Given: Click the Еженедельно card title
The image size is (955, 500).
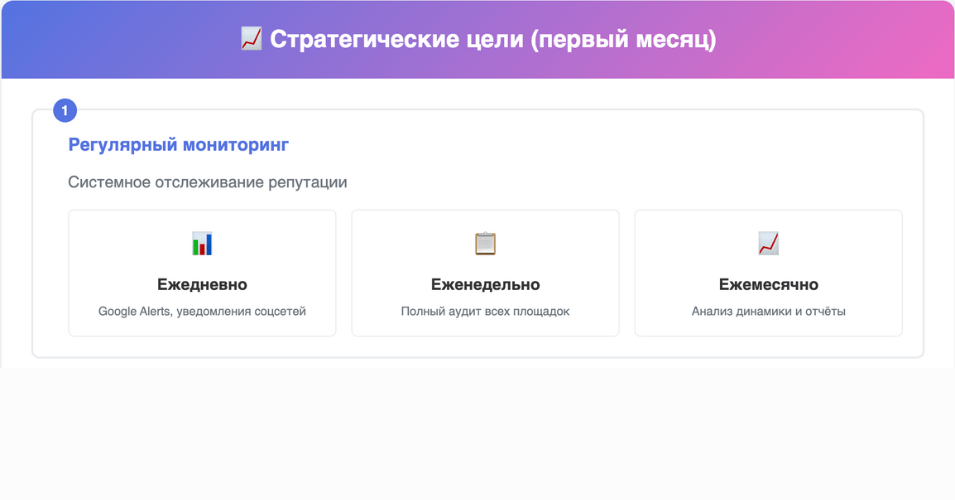Looking at the screenshot, I should point(485,284).
